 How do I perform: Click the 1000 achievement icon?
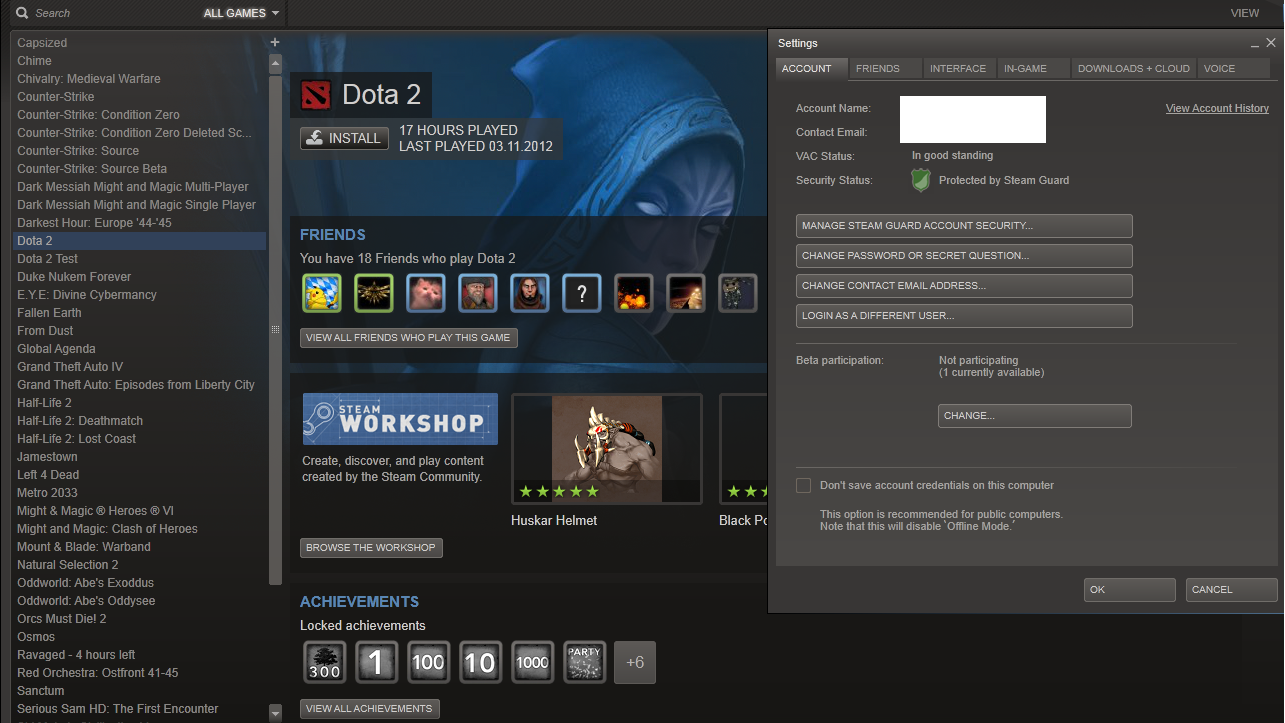pyautogui.click(x=531, y=662)
